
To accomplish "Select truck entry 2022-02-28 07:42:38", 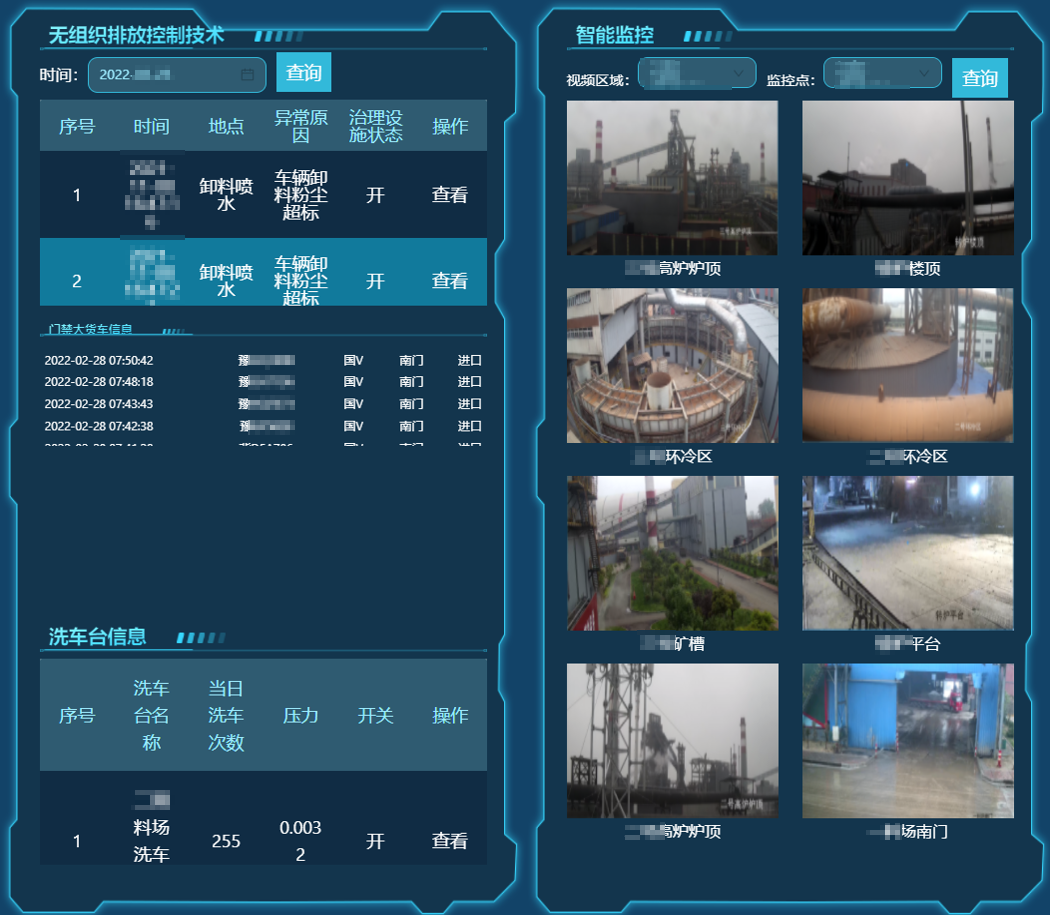I will (263, 426).
